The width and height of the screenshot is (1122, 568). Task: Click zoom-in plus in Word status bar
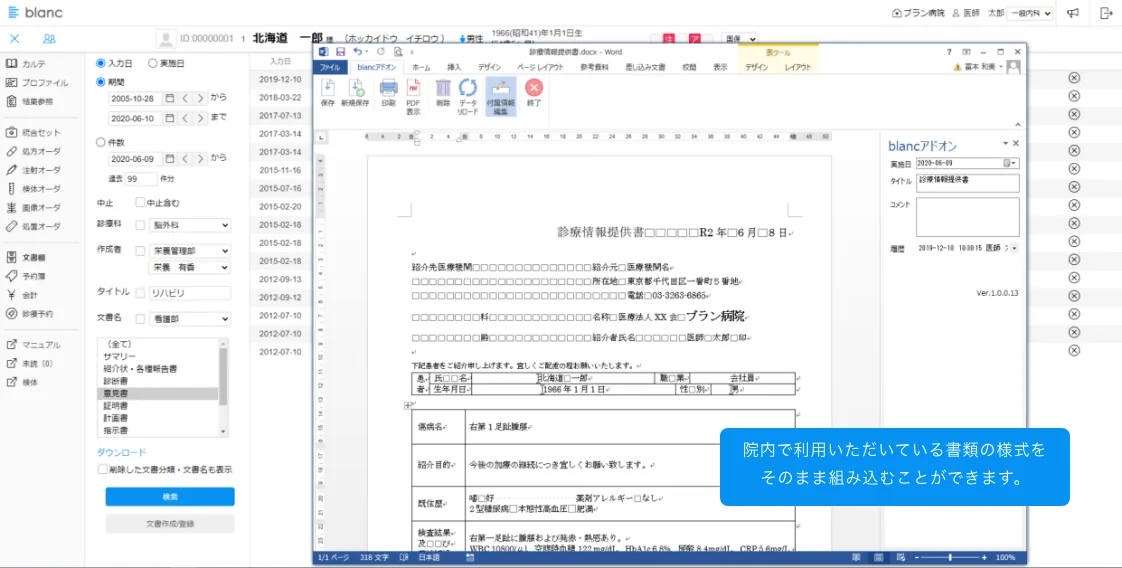(x=984, y=557)
